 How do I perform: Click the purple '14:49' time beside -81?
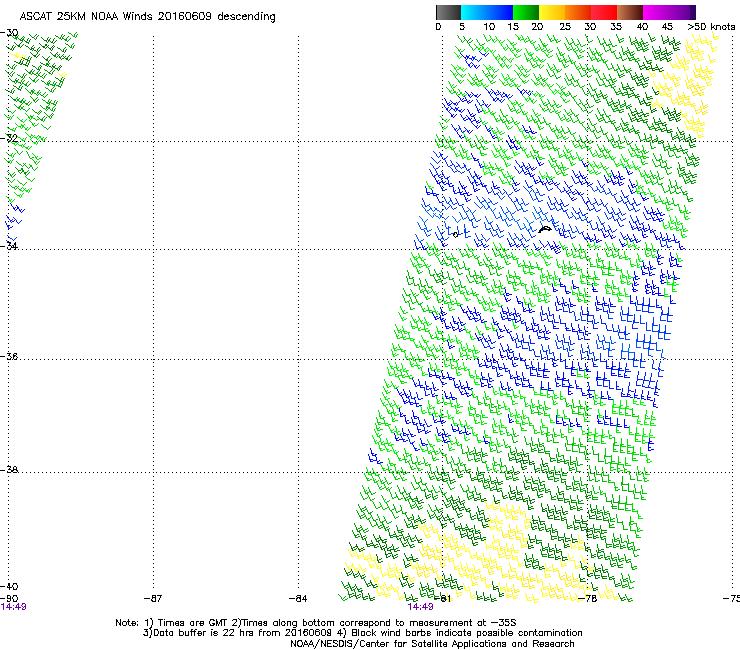tap(420, 607)
